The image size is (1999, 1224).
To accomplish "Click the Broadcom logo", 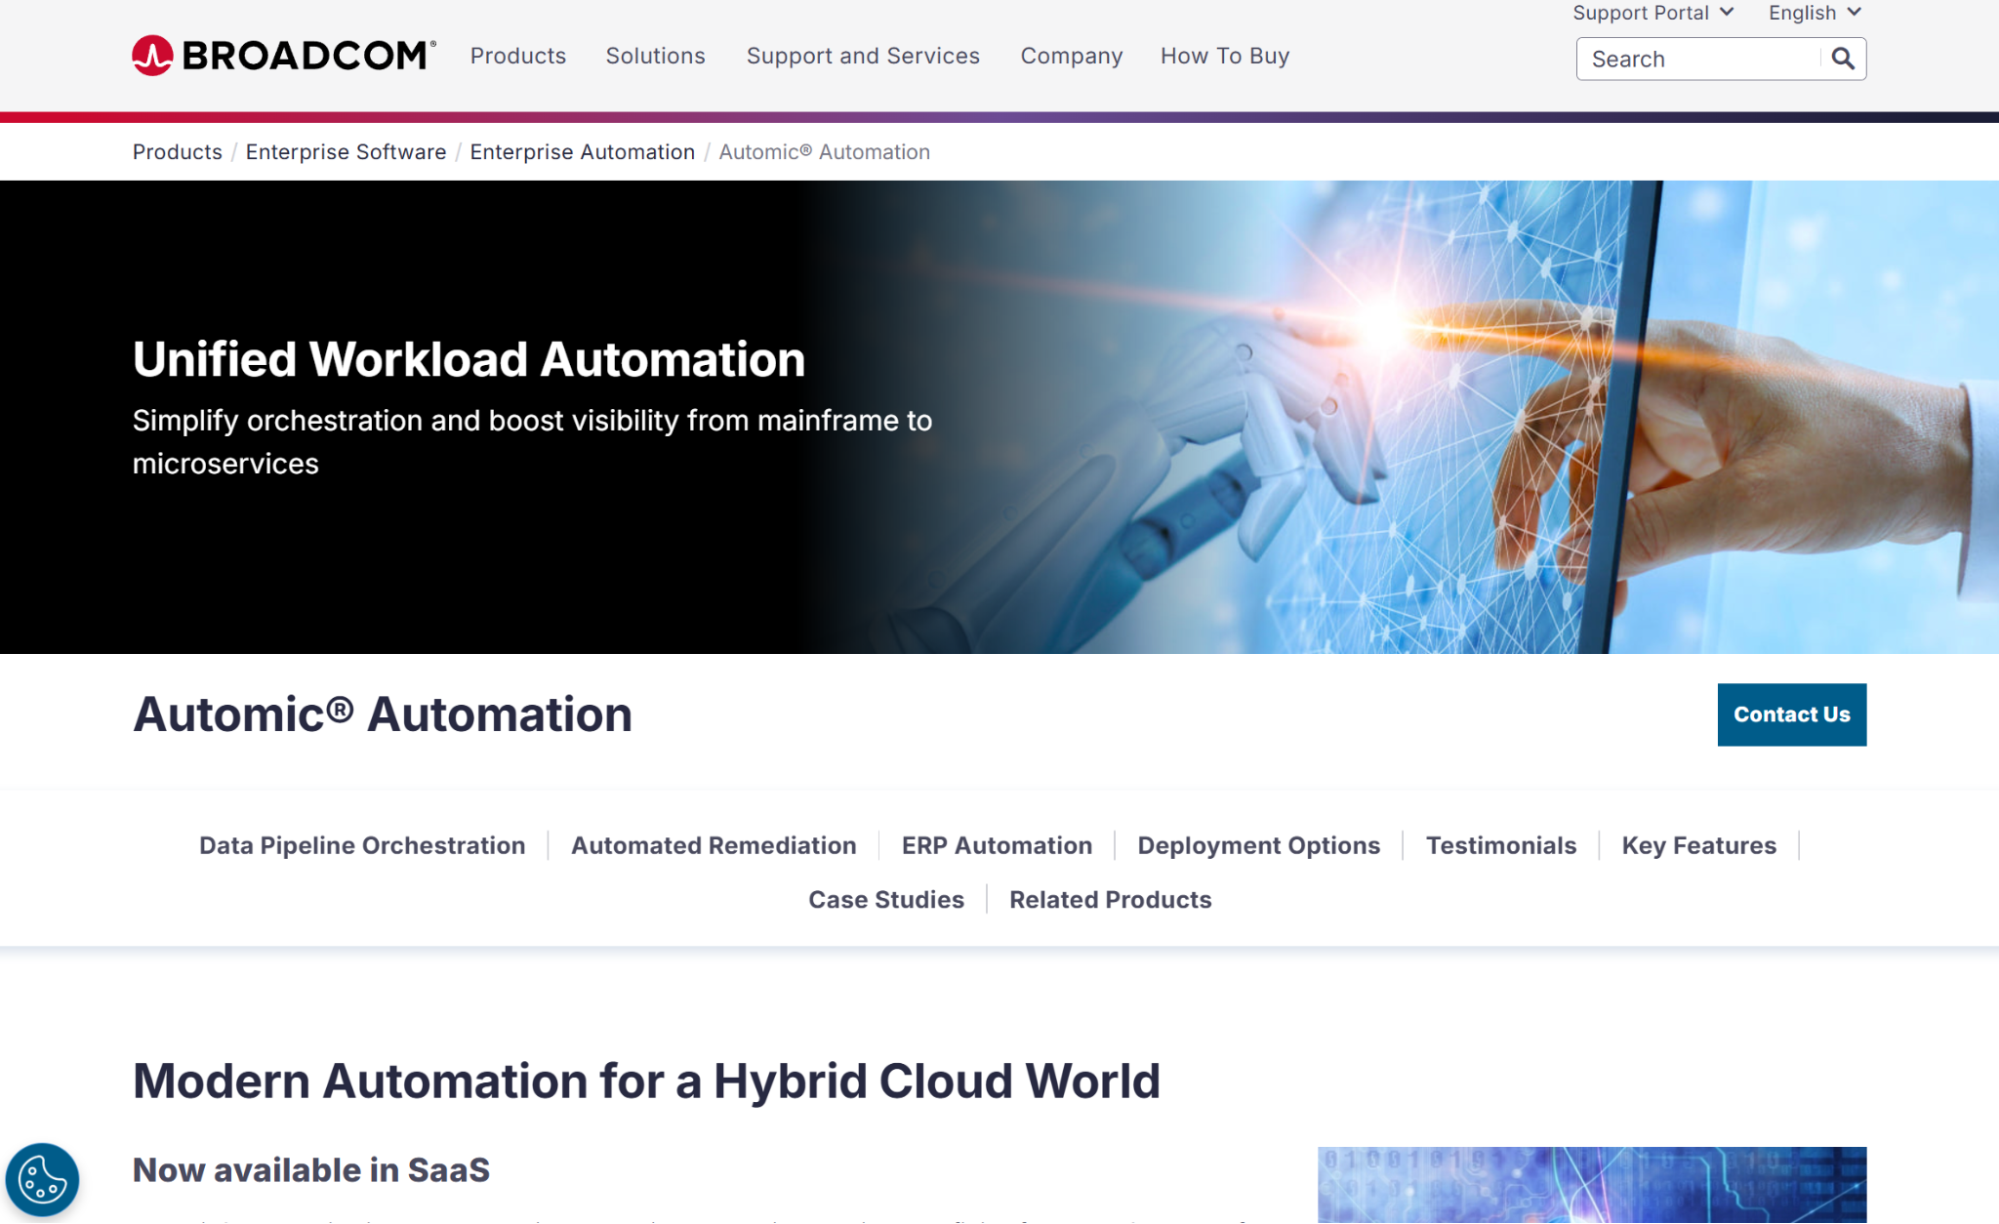I will 284,56.
